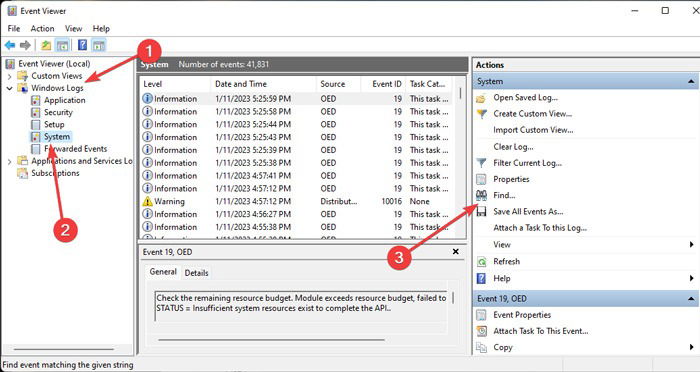Viewport: 700px width, 372px height.
Task: Open the View menu
Action: 74,28
